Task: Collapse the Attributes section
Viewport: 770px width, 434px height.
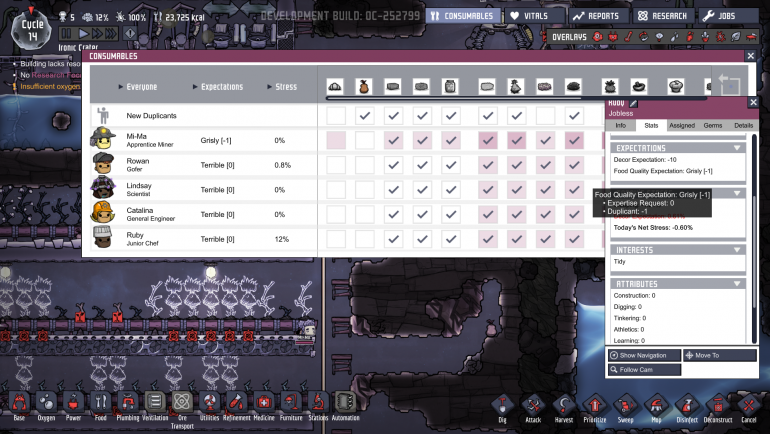Action: point(737,284)
